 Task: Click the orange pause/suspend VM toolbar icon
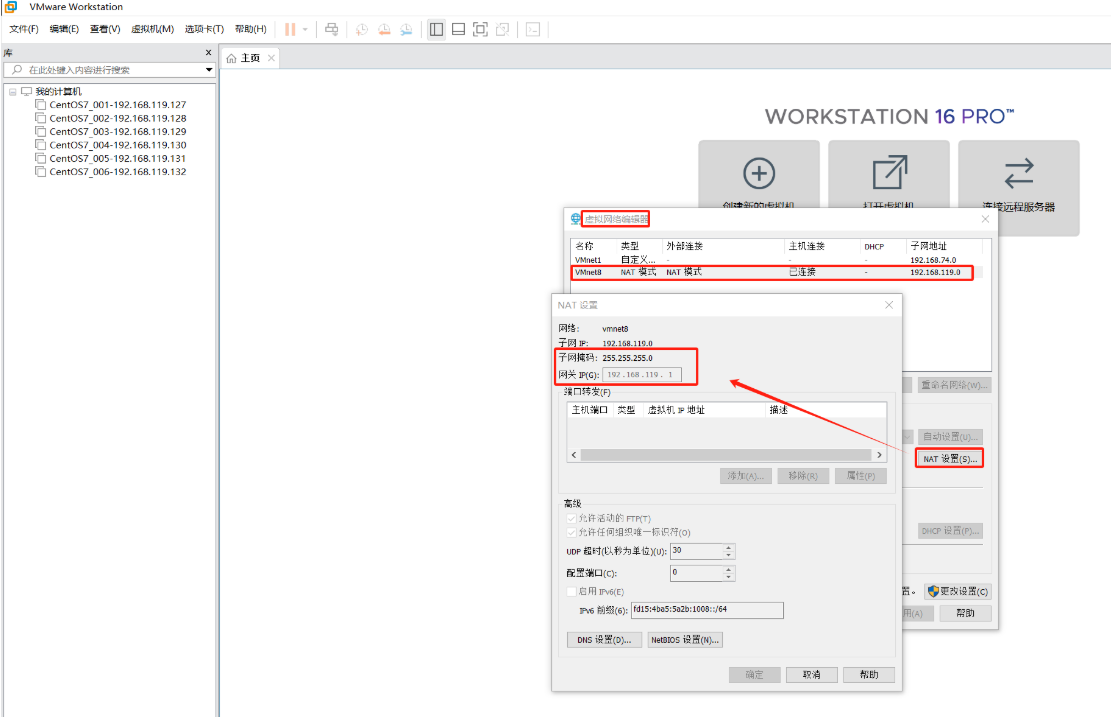(x=290, y=29)
